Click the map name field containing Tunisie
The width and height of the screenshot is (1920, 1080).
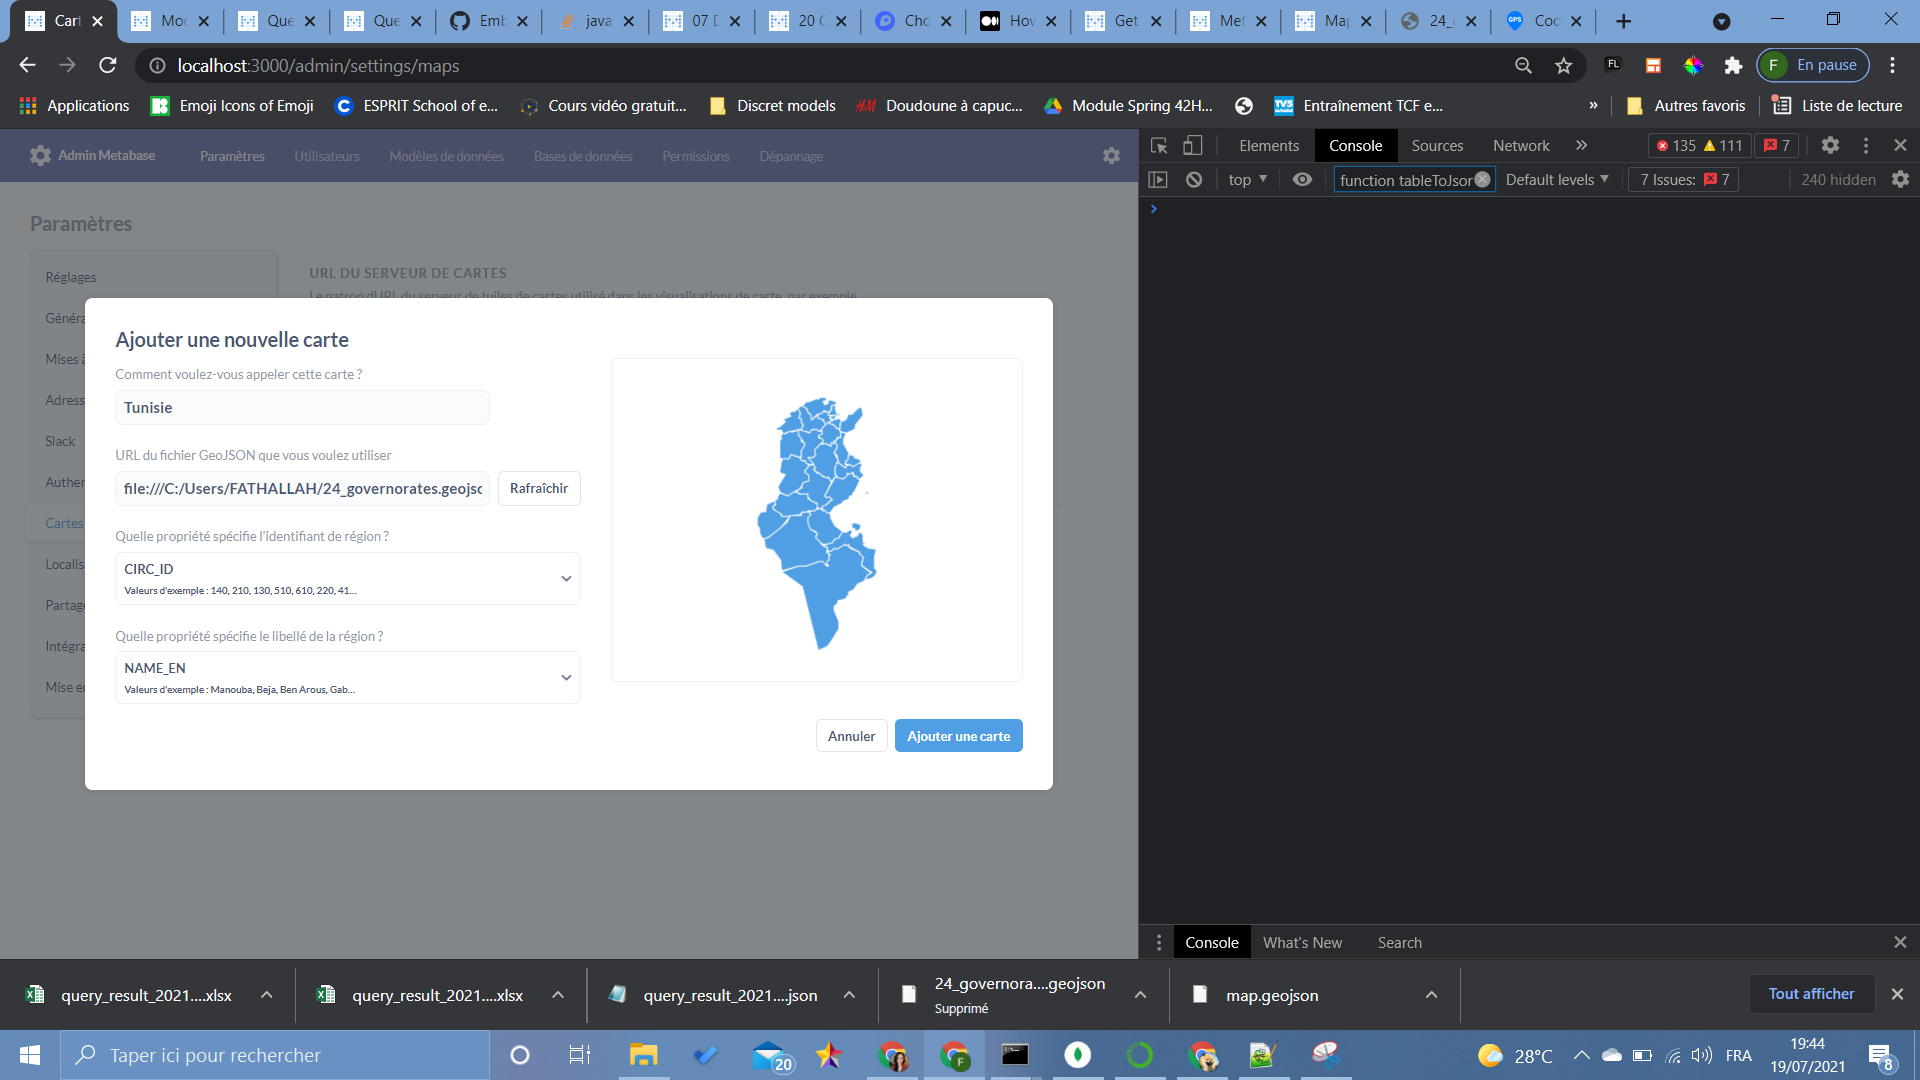pos(302,408)
